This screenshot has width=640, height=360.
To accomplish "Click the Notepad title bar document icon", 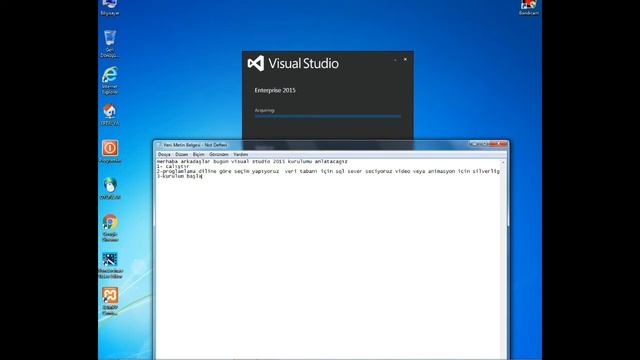I will coord(159,145).
